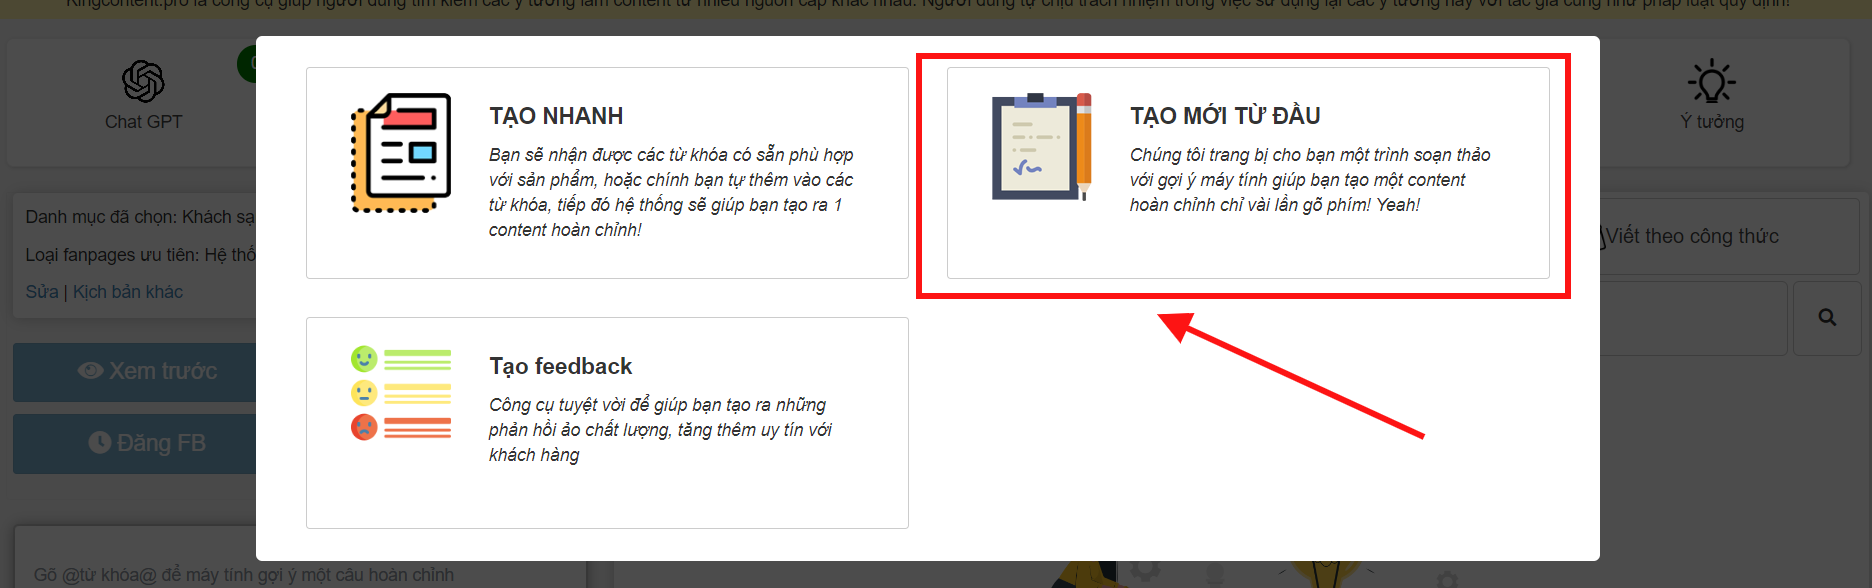Click the Ý tưởng label
1872x588 pixels.
1712,122
